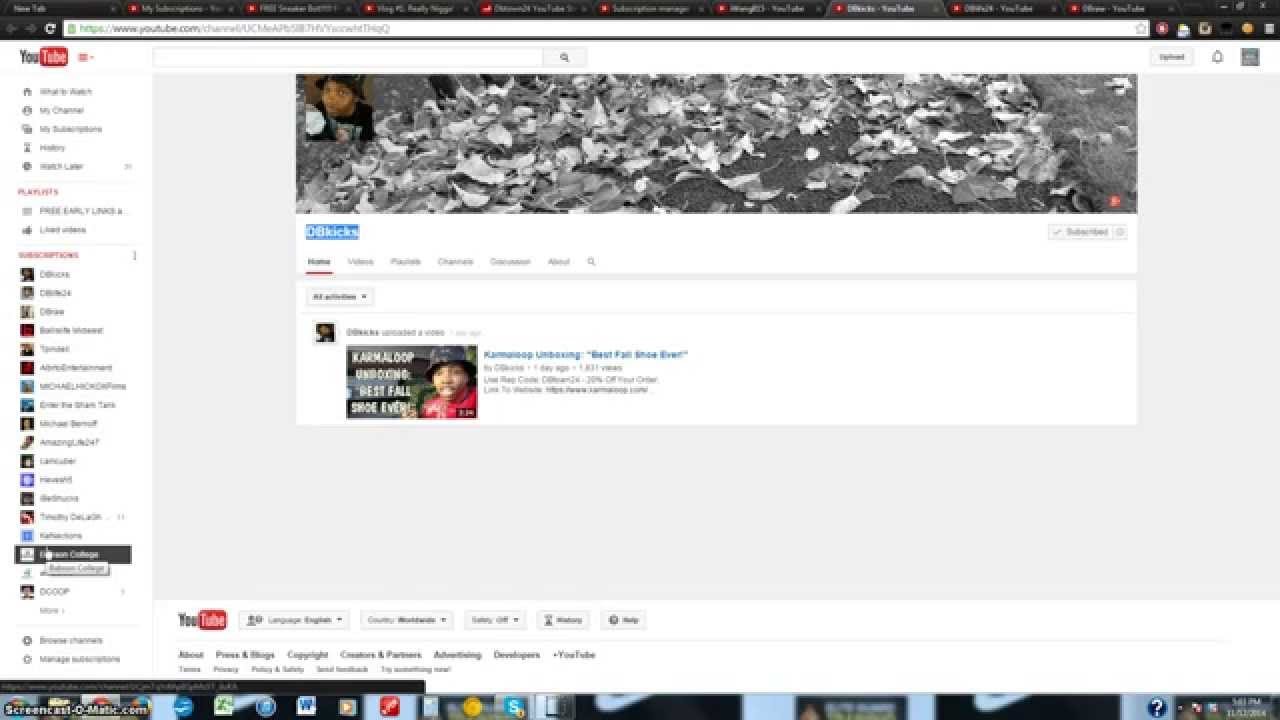Open the Karmaloop Unboxing video thumbnail
Screen dimensions: 1280x720
412,382
